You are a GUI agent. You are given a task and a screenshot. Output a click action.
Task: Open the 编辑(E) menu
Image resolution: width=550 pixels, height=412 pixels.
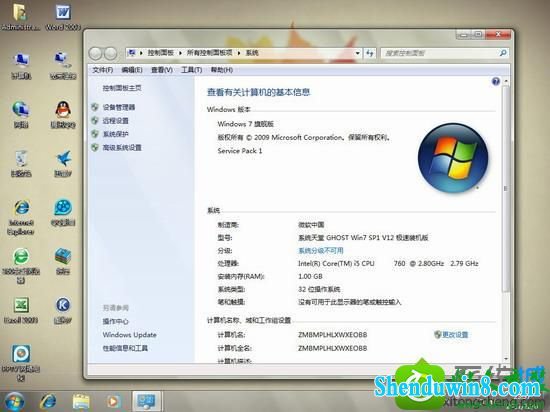(x=132, y=70)
